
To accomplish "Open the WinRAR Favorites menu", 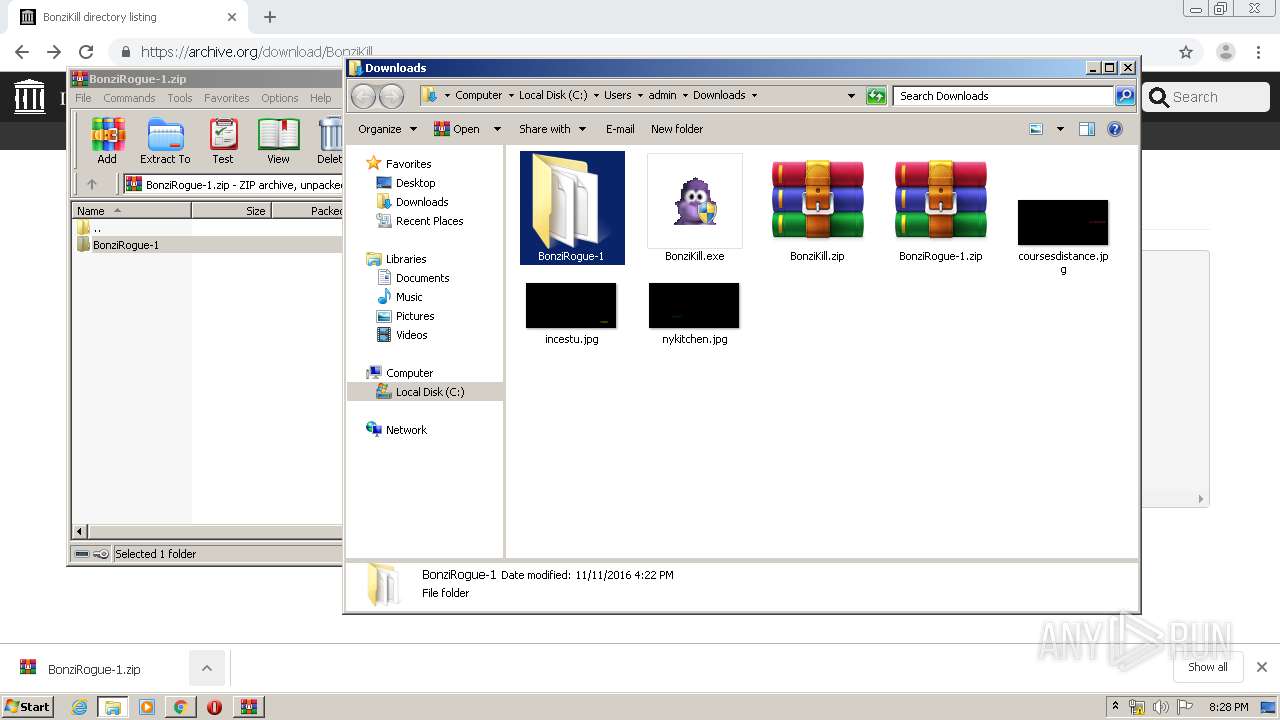I will pyautogui.click(x=227, y=98).
